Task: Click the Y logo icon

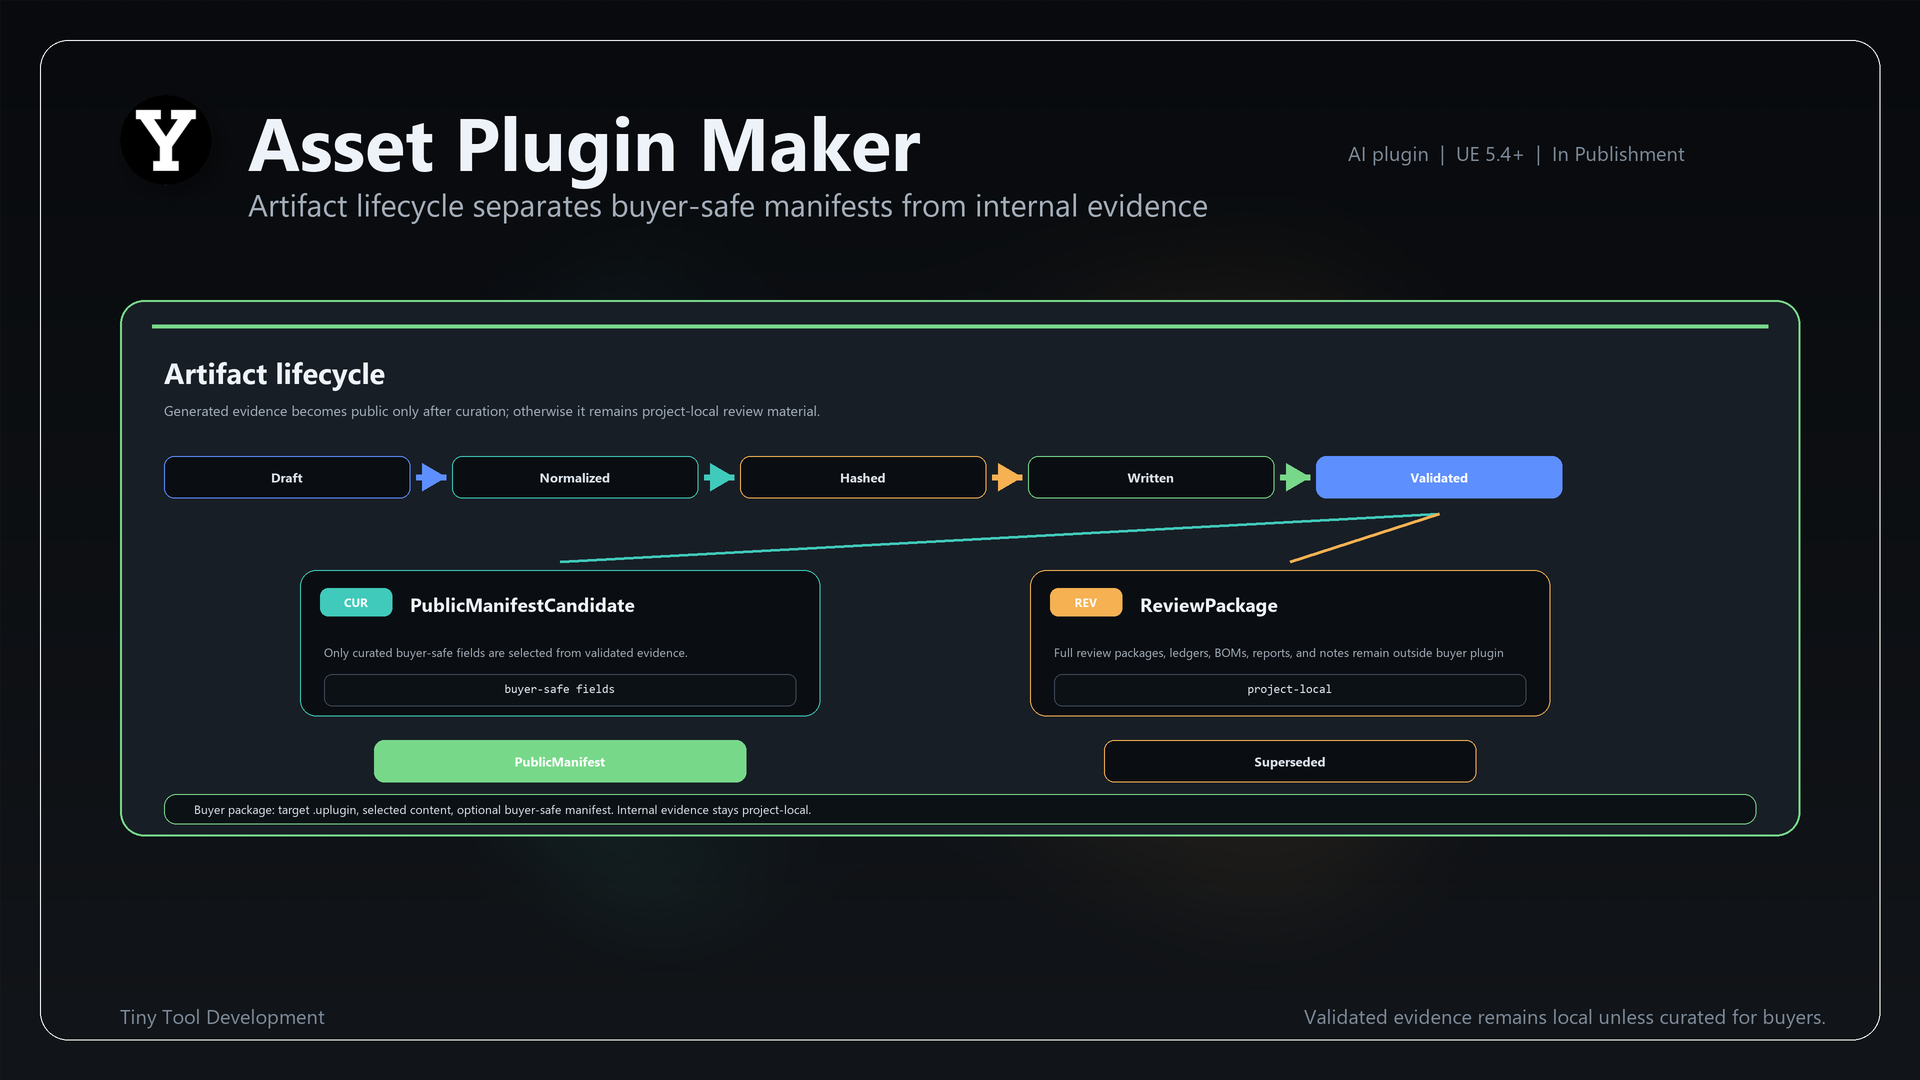Action: click(166, 140)
